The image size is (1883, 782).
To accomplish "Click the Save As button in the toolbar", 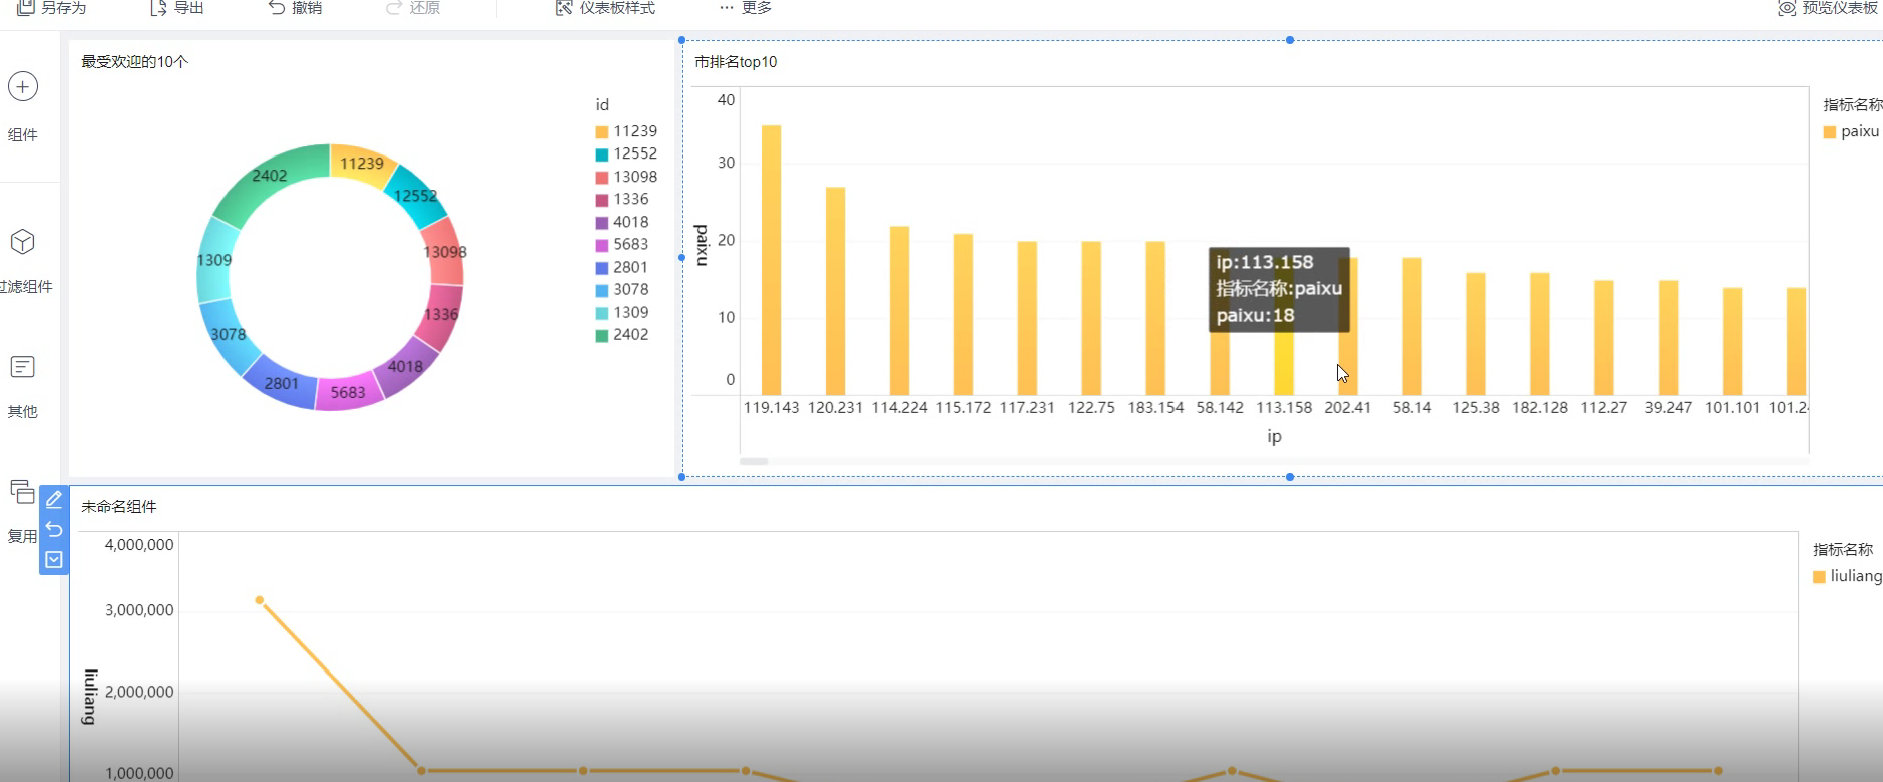I will click(x=52, y=8).
